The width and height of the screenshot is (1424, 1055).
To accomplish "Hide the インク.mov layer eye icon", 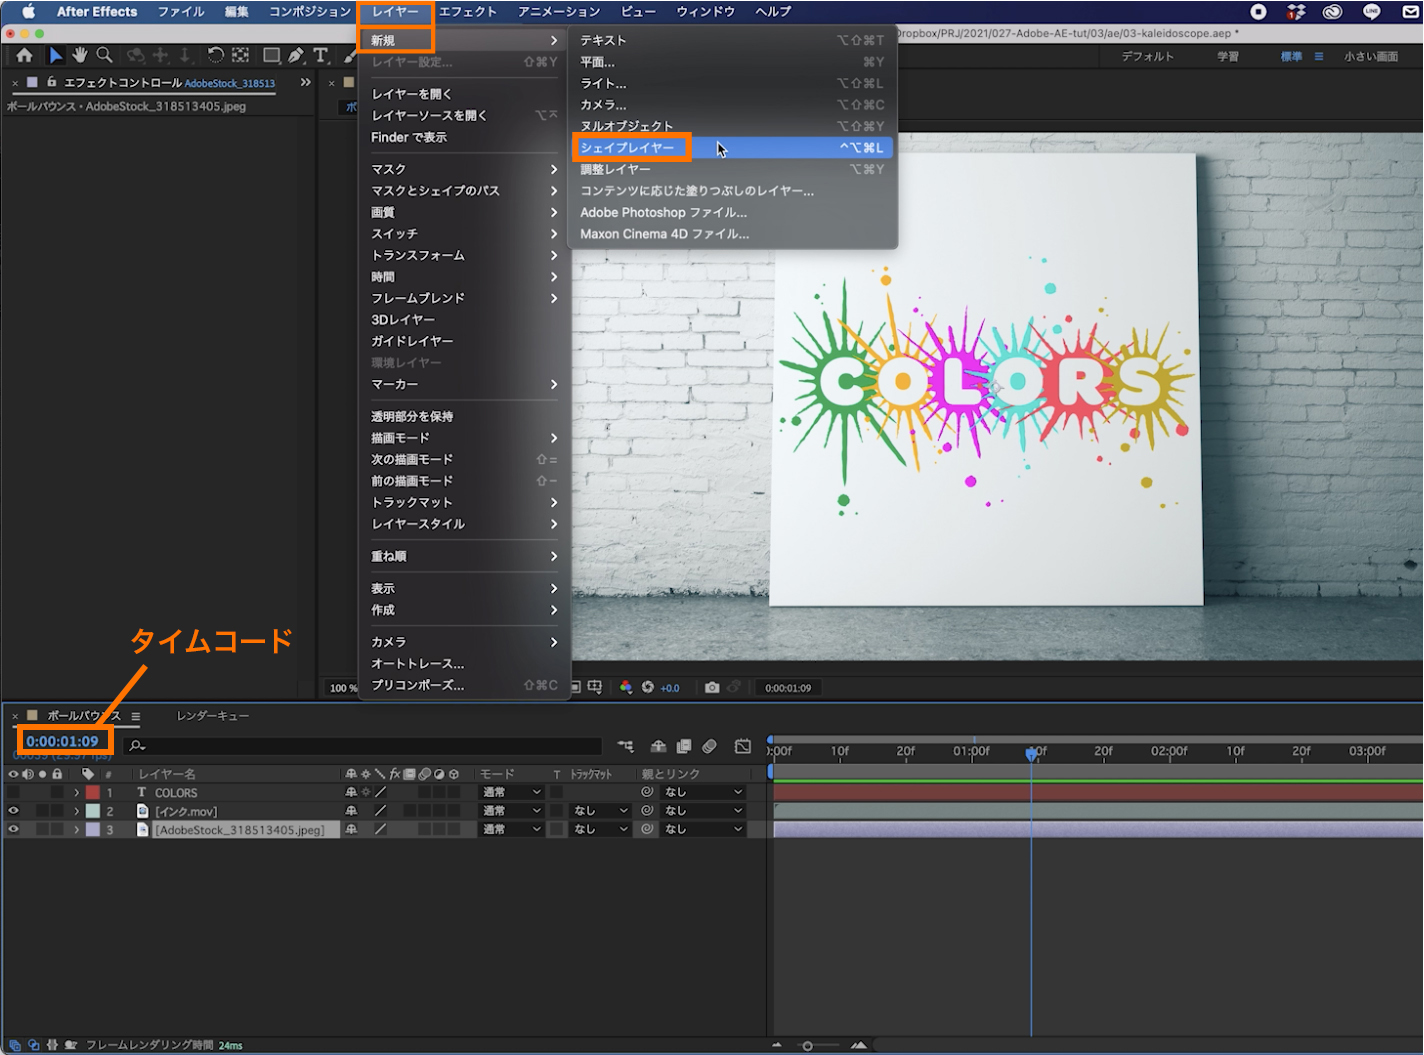I will click(13, 811).
